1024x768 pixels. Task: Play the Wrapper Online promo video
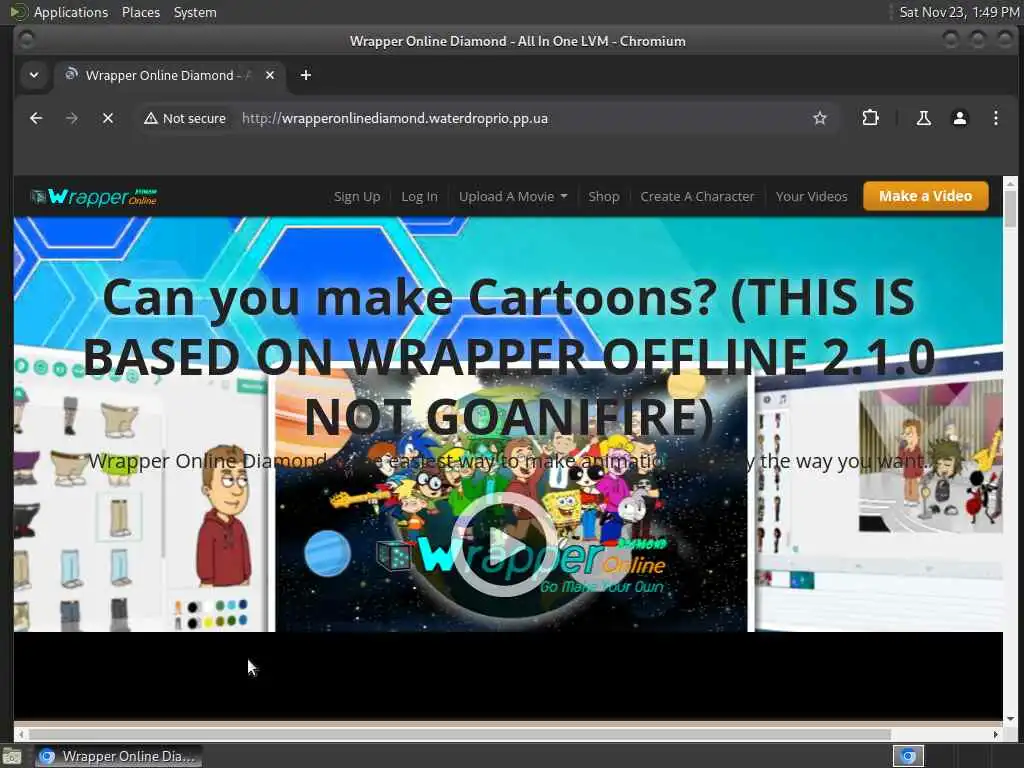[504, 543]
